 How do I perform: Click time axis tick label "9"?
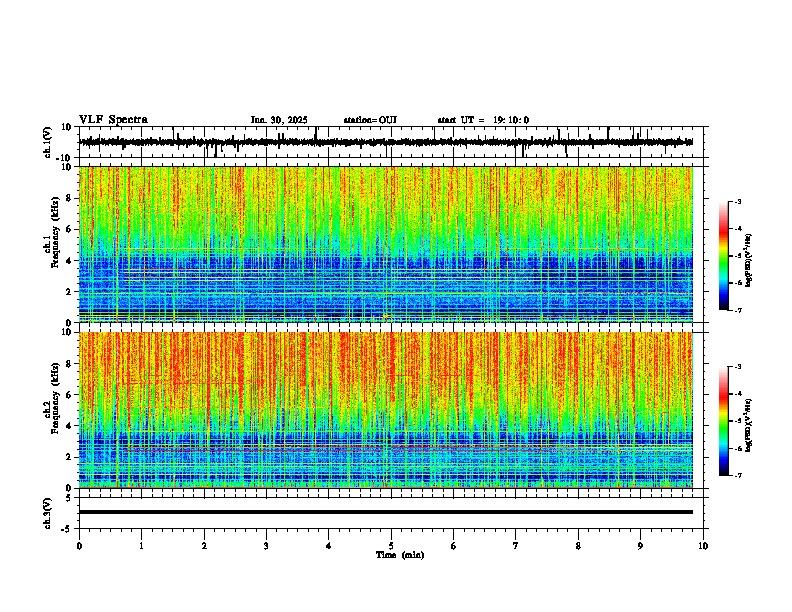(x=640, y=546)
